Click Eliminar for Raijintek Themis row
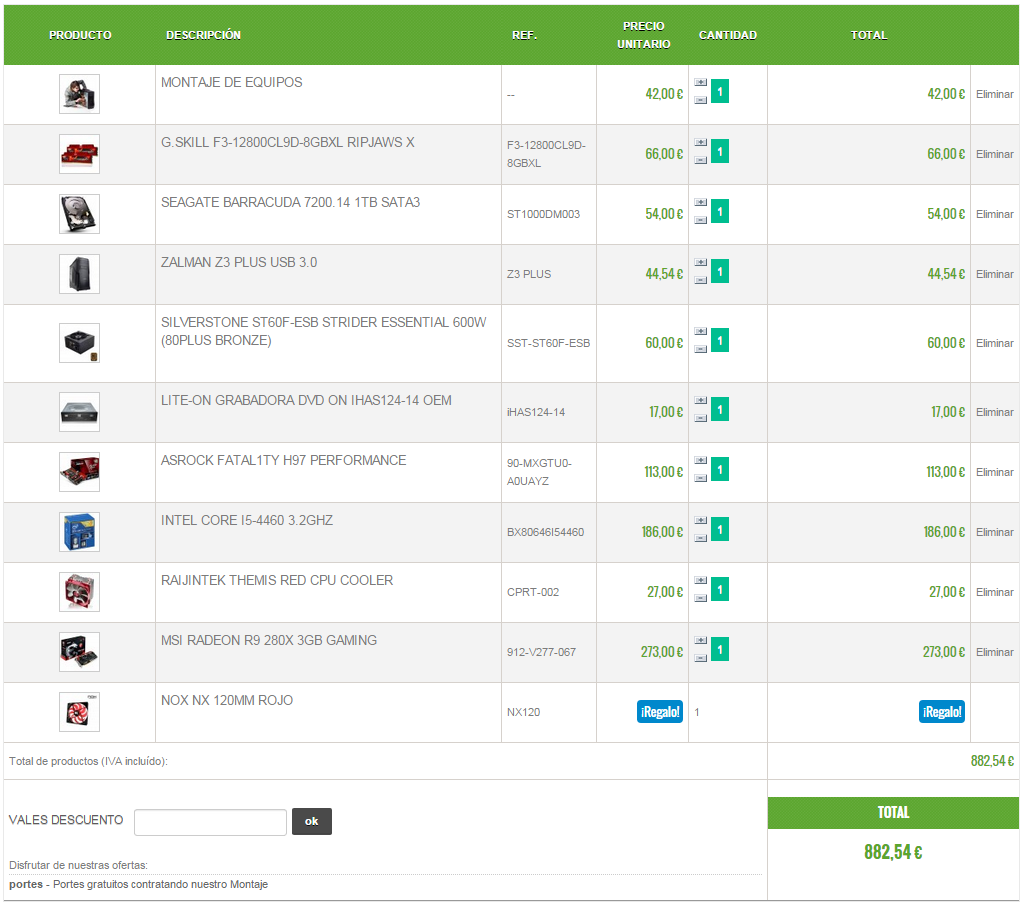1025x905 pixels. tap(995, 593)
